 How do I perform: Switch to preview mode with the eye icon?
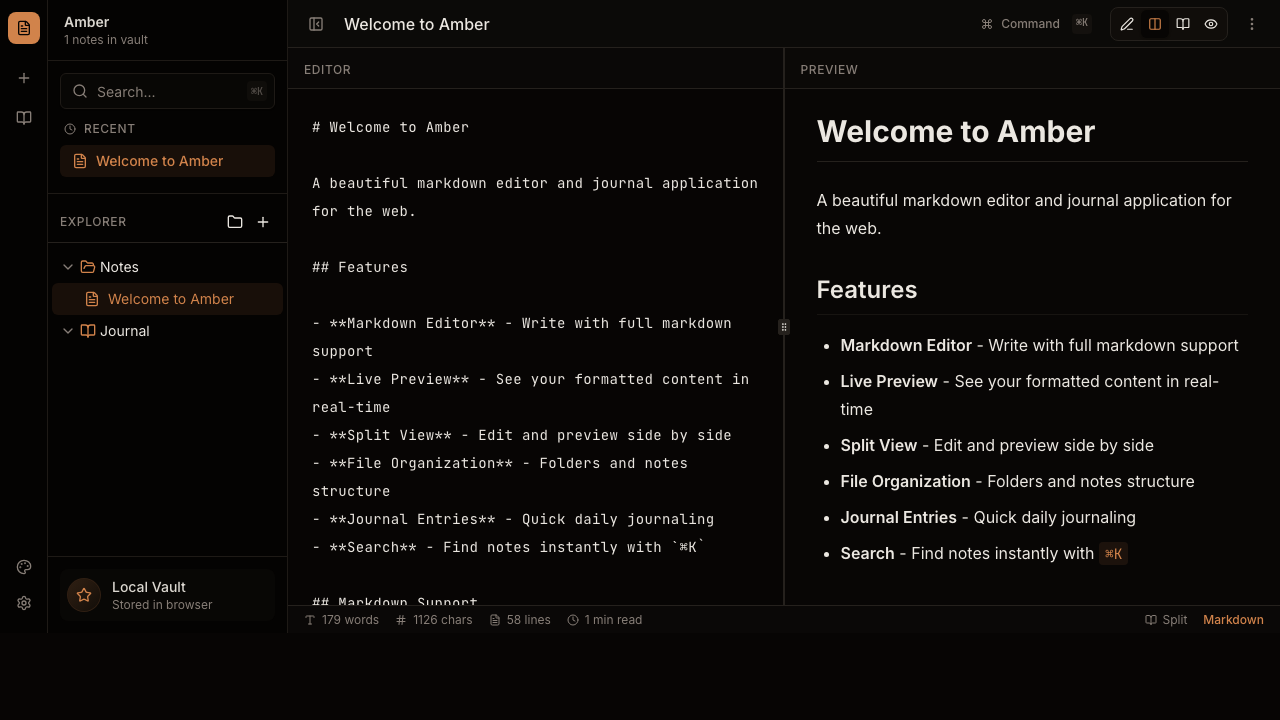click(1211, 24)
